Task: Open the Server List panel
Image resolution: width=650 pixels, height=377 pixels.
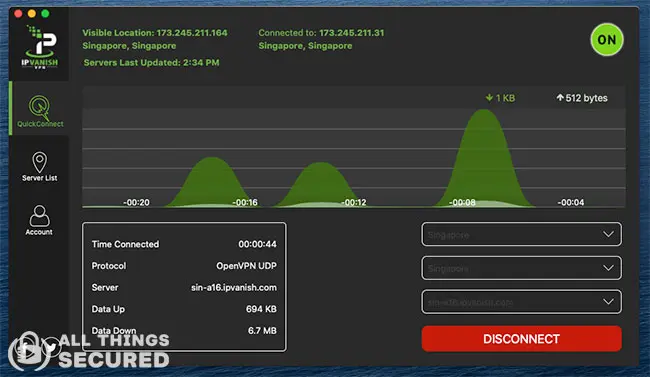Action: 39,167
